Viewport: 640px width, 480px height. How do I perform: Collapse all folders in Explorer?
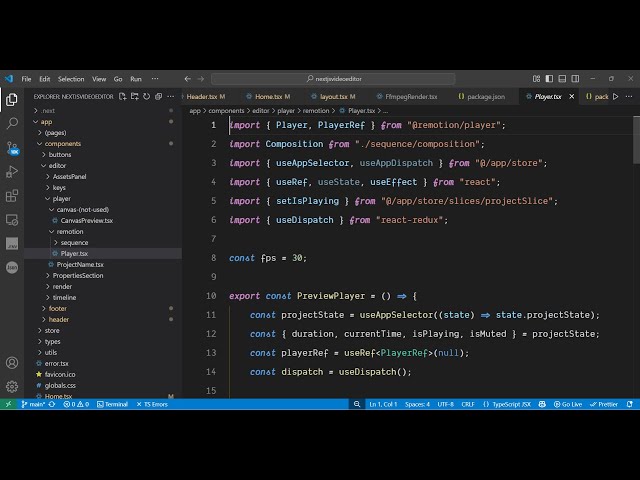158,96
